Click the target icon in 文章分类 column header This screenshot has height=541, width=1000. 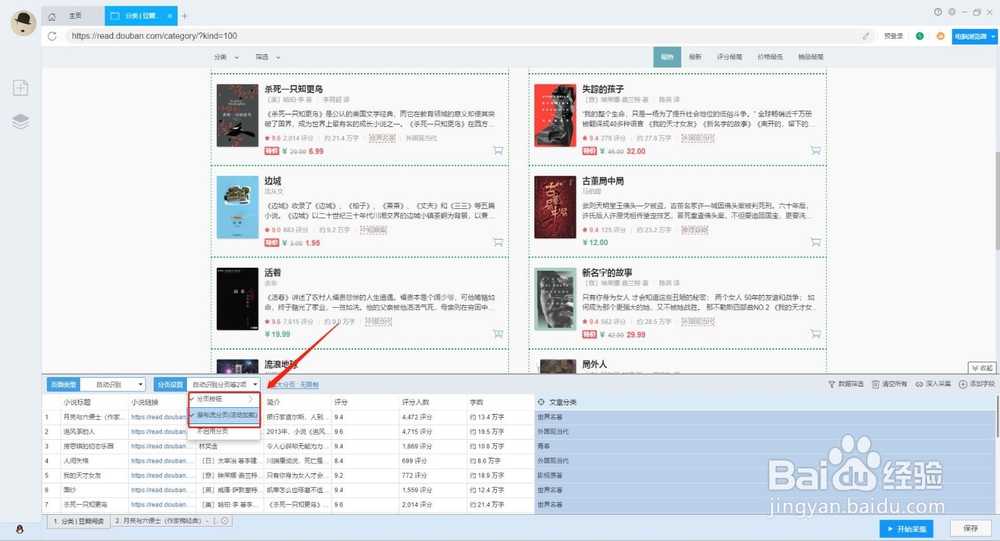click(541, 403)
